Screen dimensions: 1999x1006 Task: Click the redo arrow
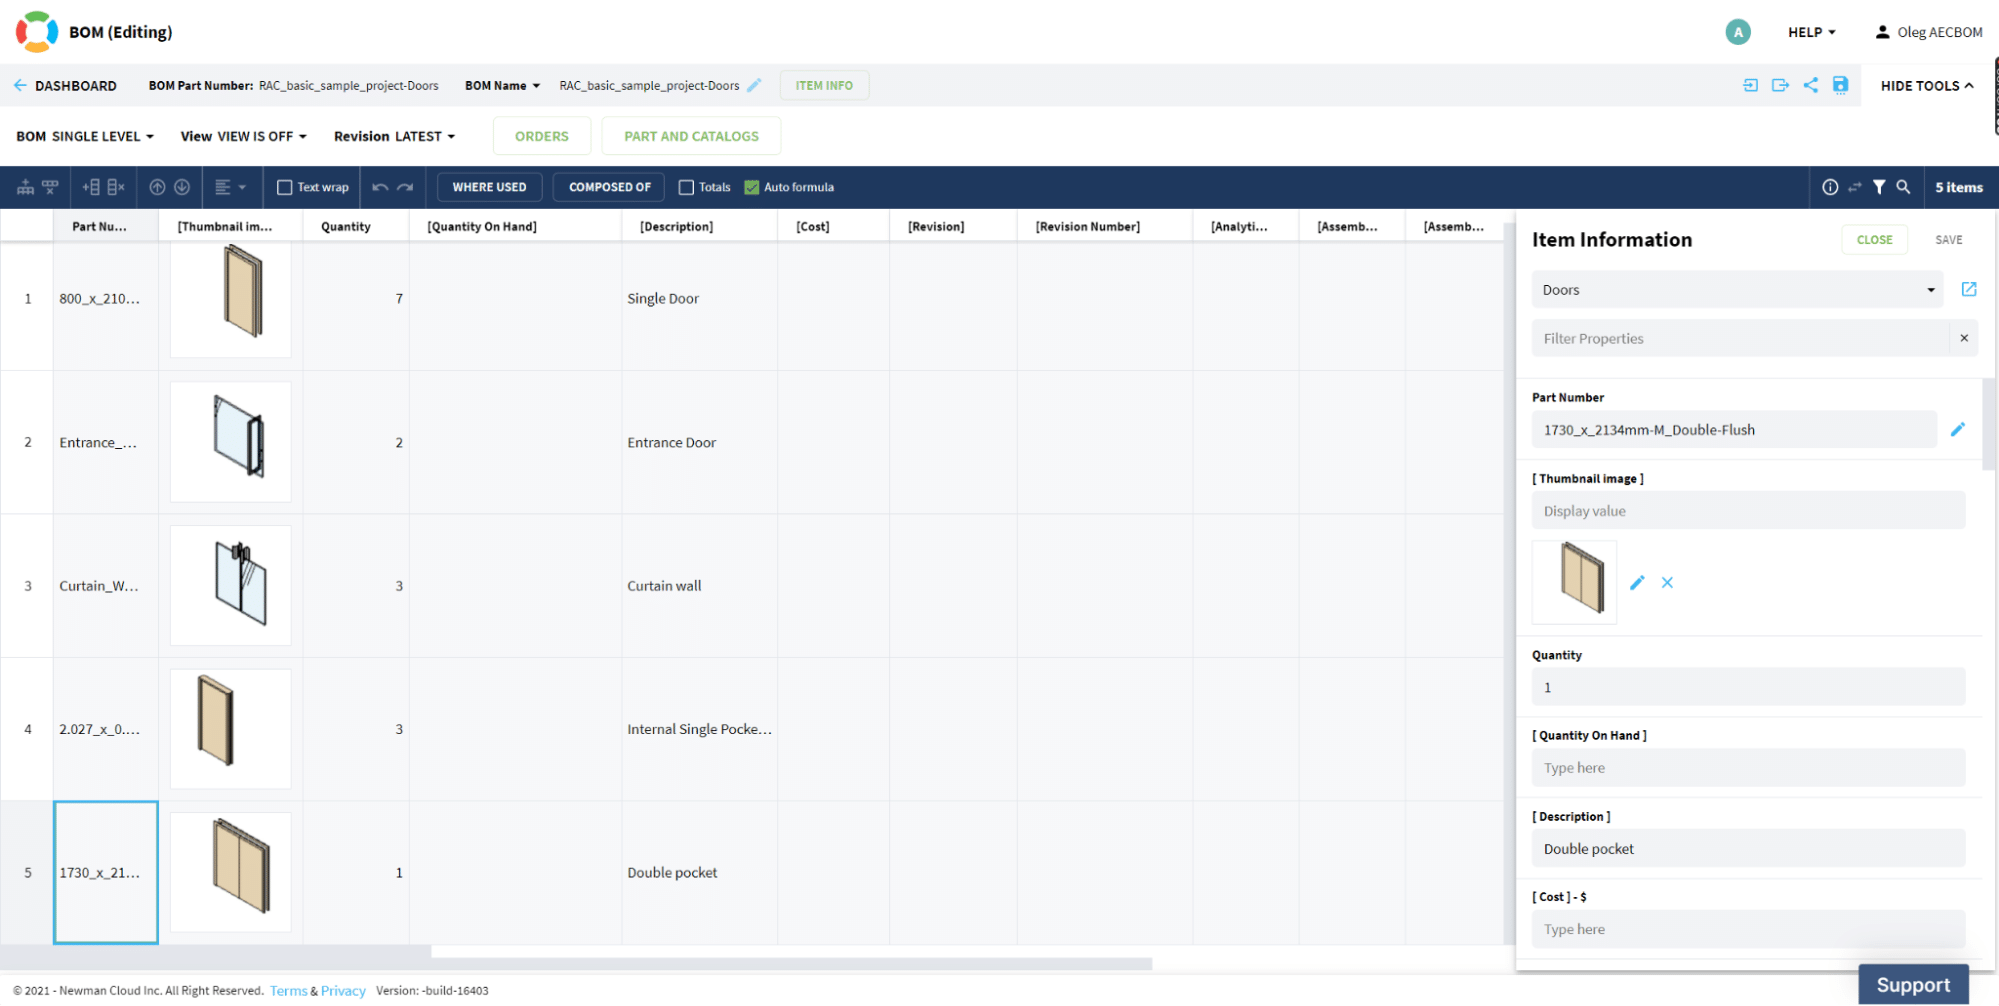pyautogui.click(x=405, y=187)
